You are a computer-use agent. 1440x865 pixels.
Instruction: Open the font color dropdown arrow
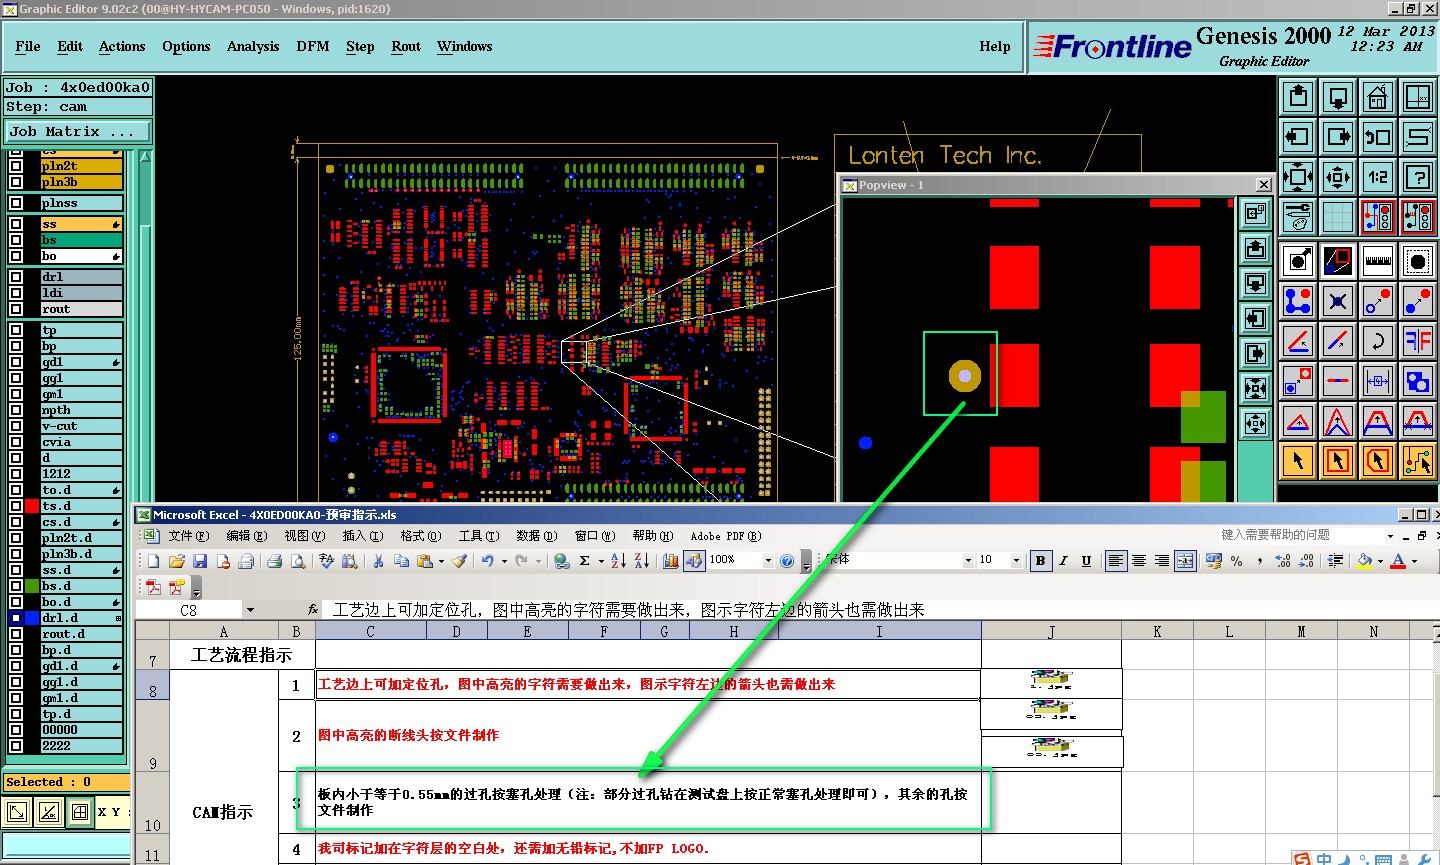coord(1414,561)
